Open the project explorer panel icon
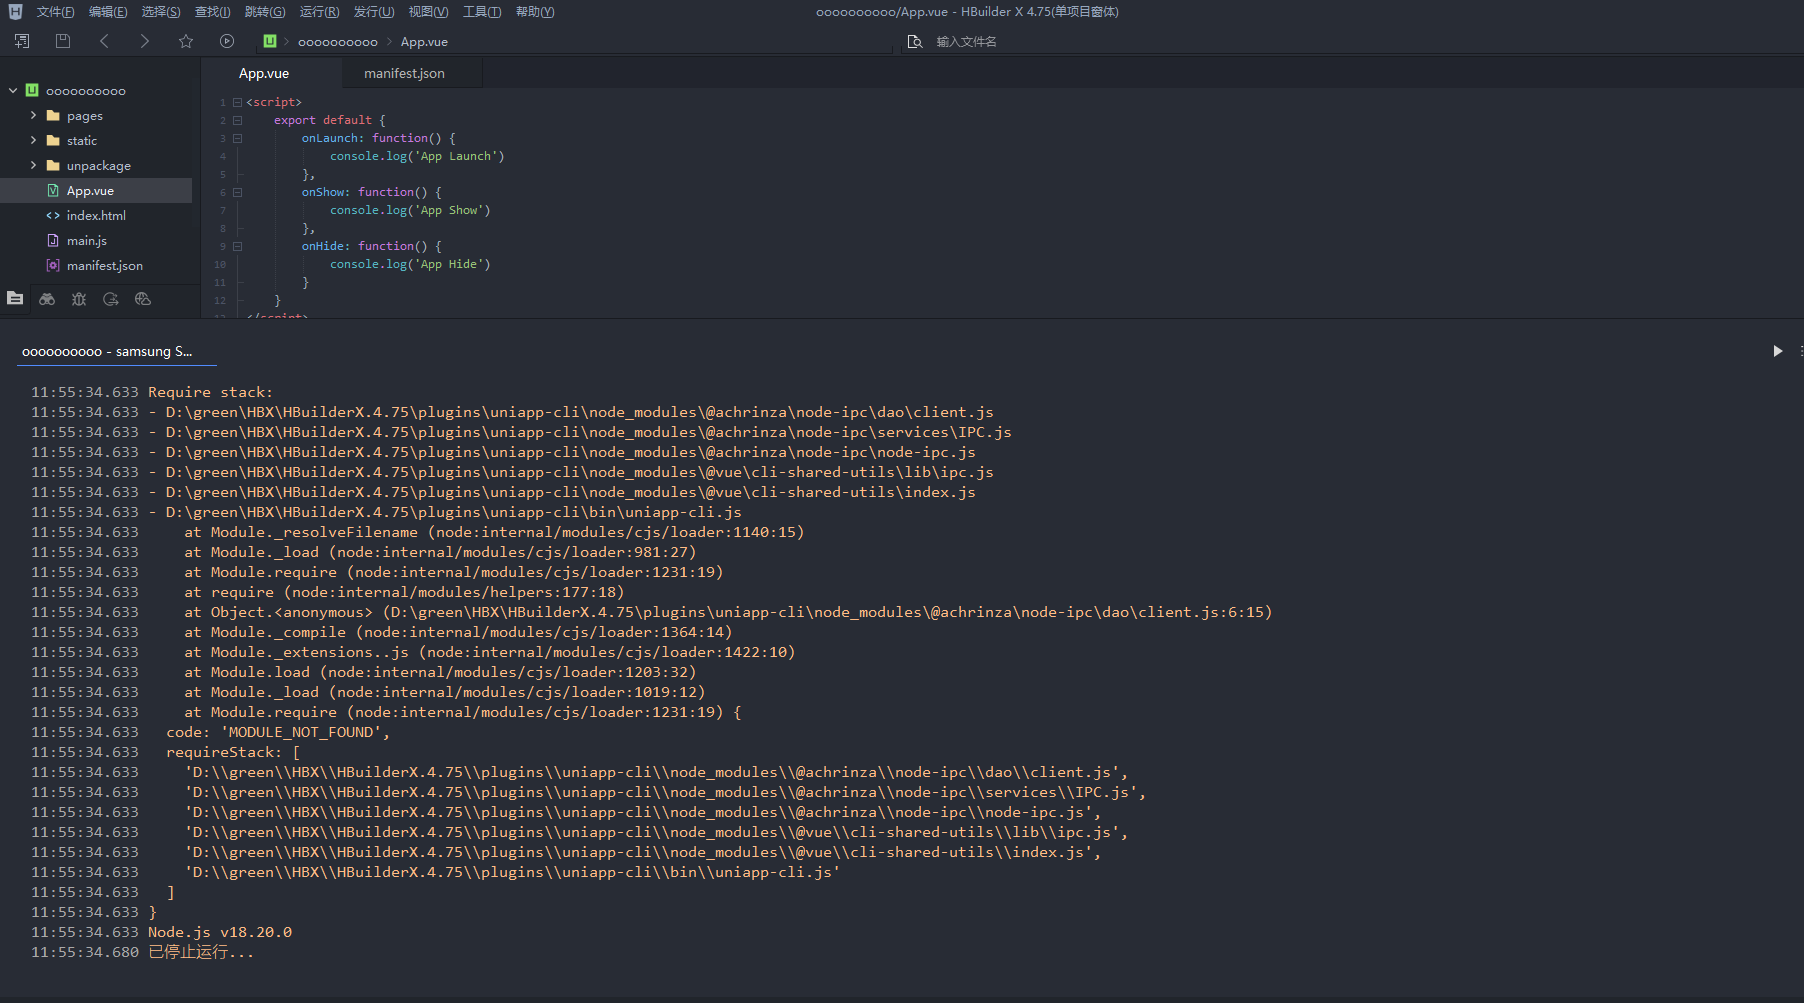 point(15,298)
